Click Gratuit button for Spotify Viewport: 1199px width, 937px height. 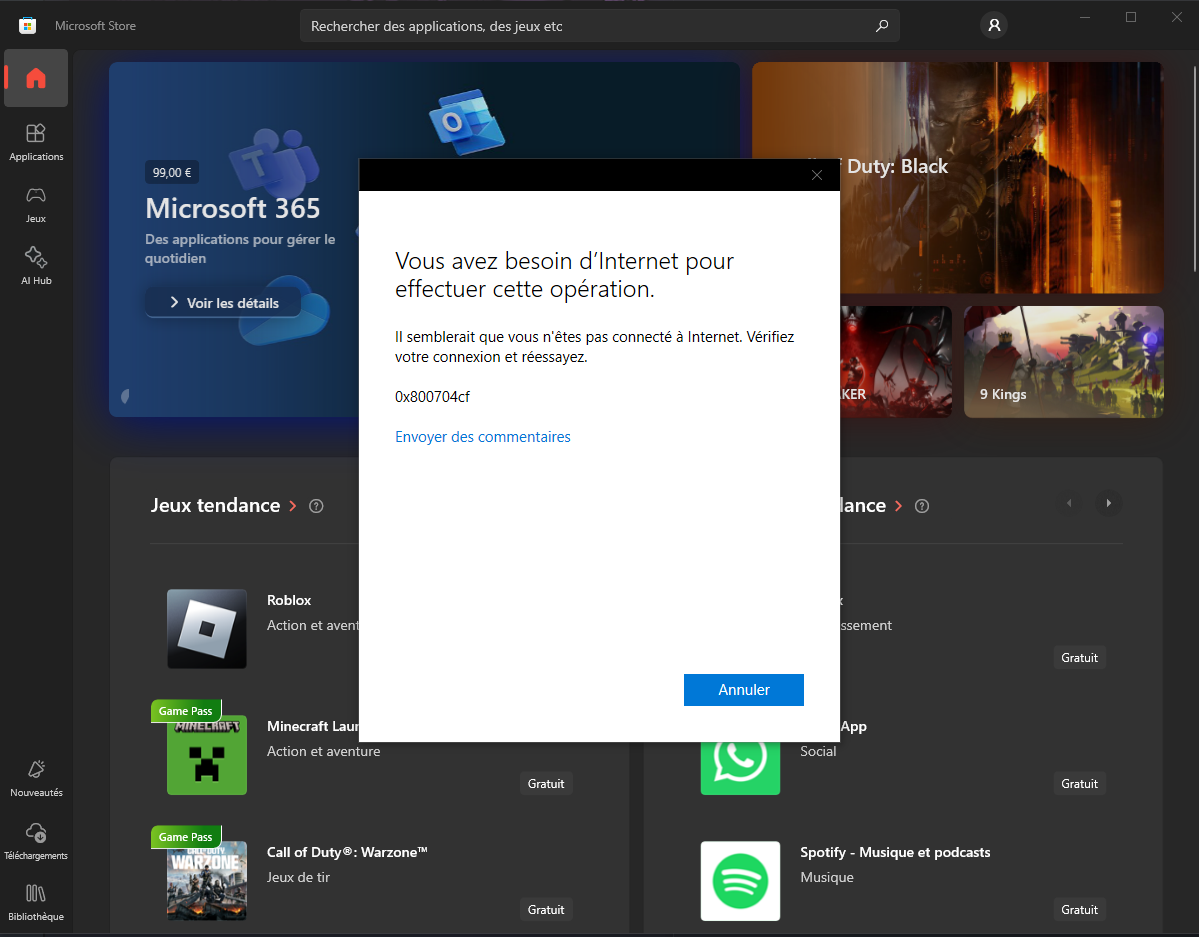[1079, 909]
